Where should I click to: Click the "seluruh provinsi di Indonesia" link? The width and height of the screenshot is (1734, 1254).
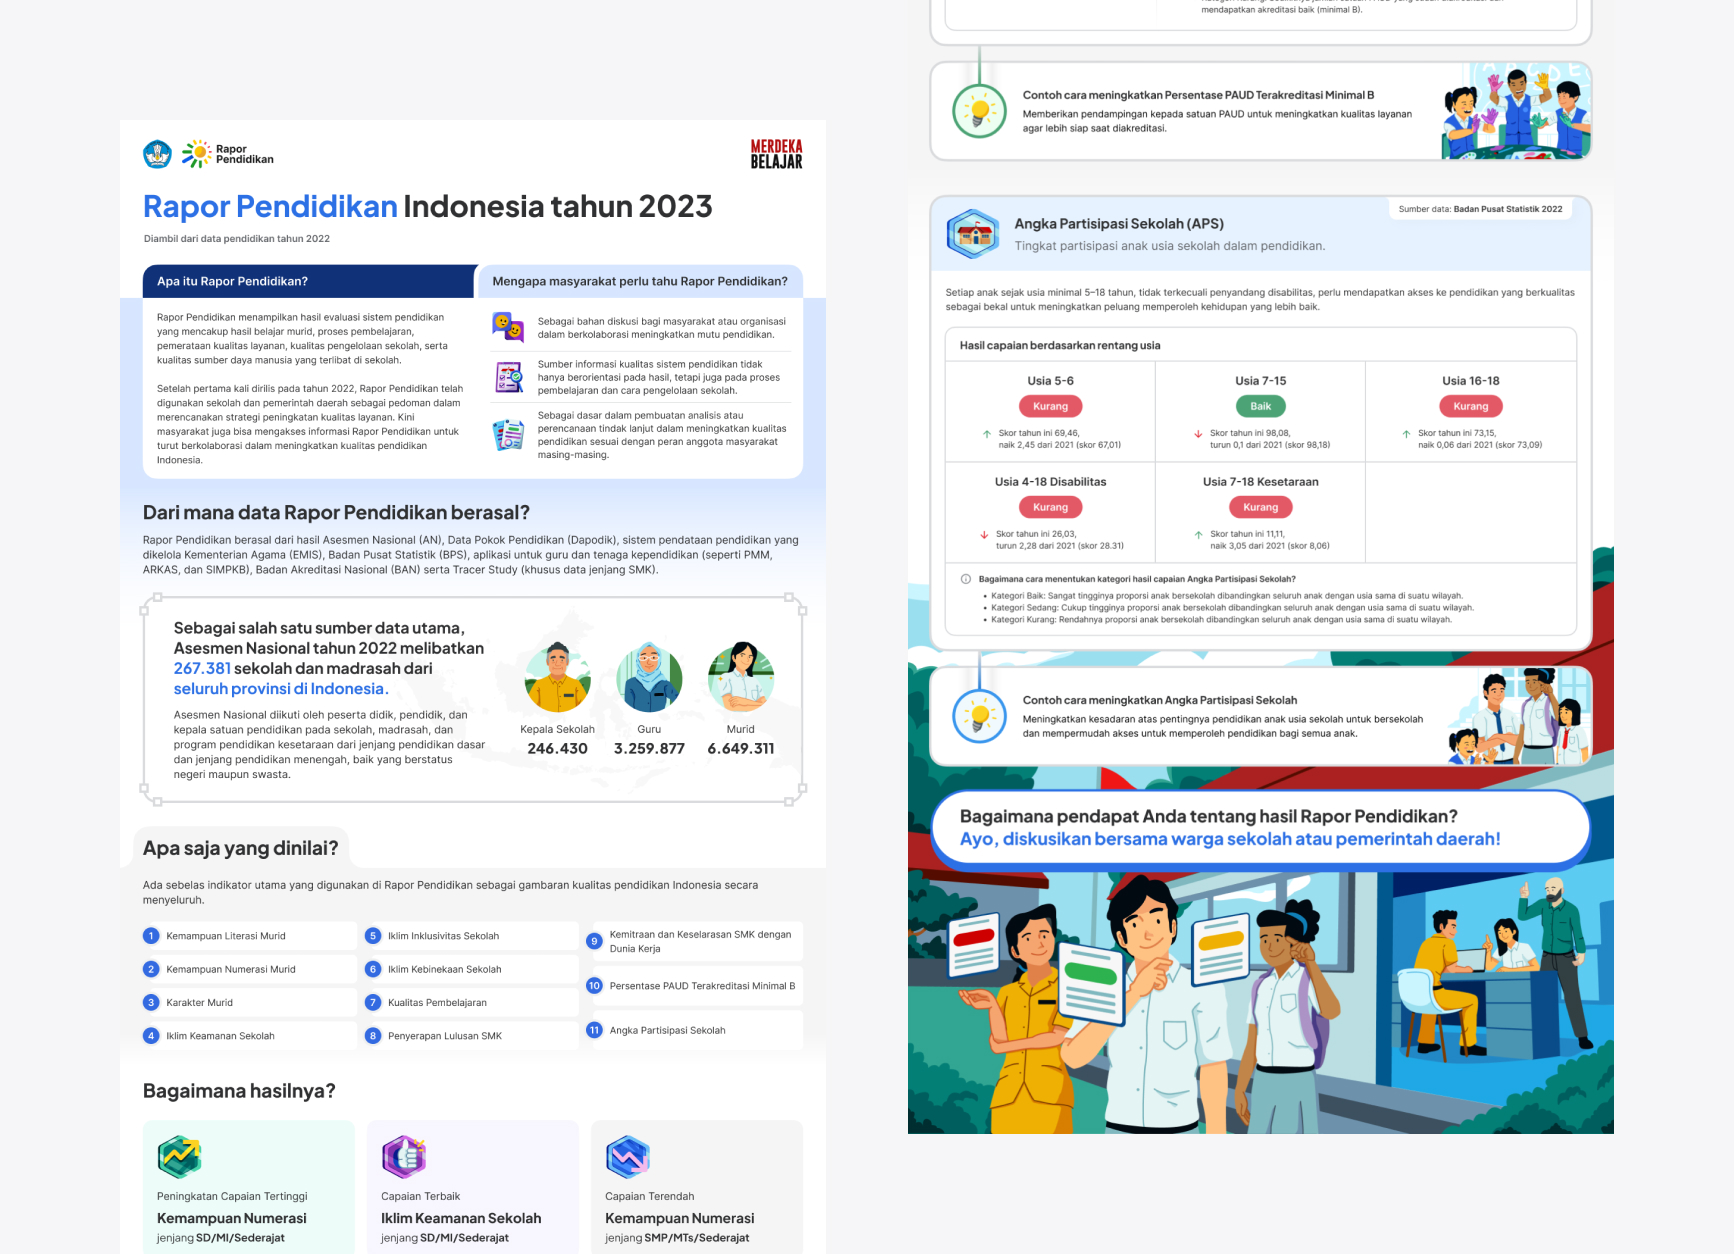coord(280,688)
